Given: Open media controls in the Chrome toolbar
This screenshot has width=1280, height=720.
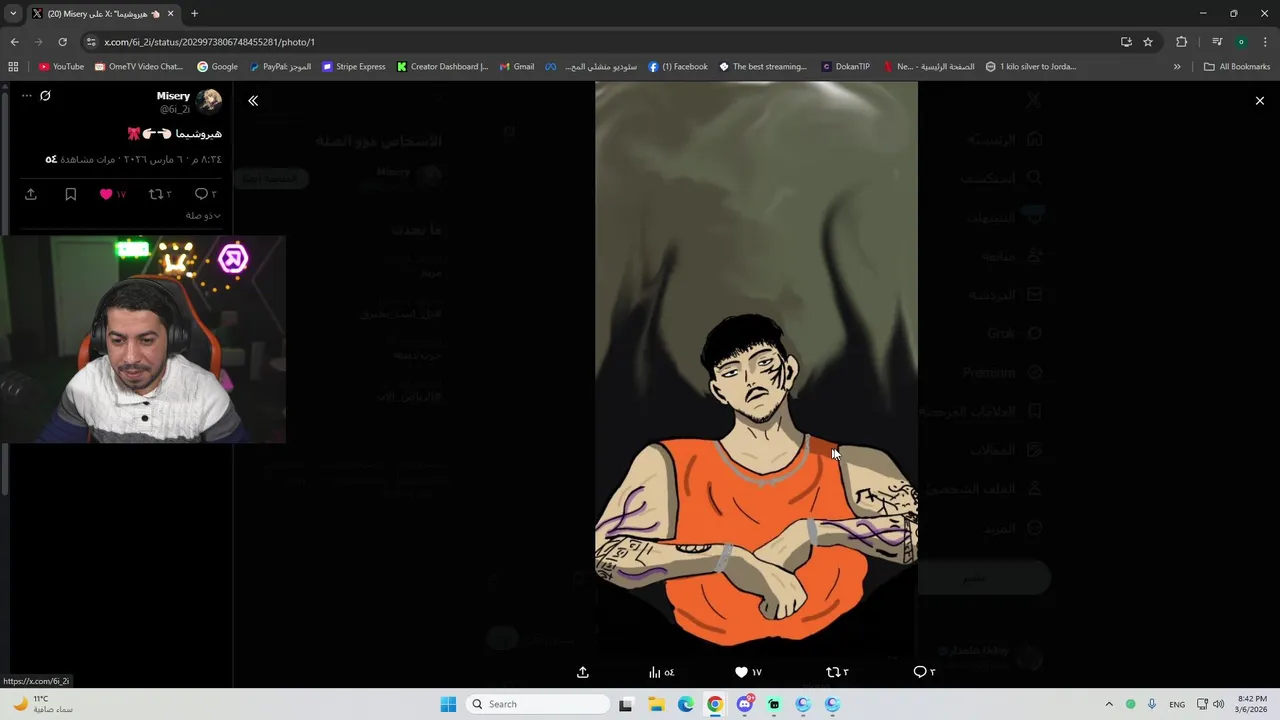Looking at the screenshot, I should coord(1217,42).
